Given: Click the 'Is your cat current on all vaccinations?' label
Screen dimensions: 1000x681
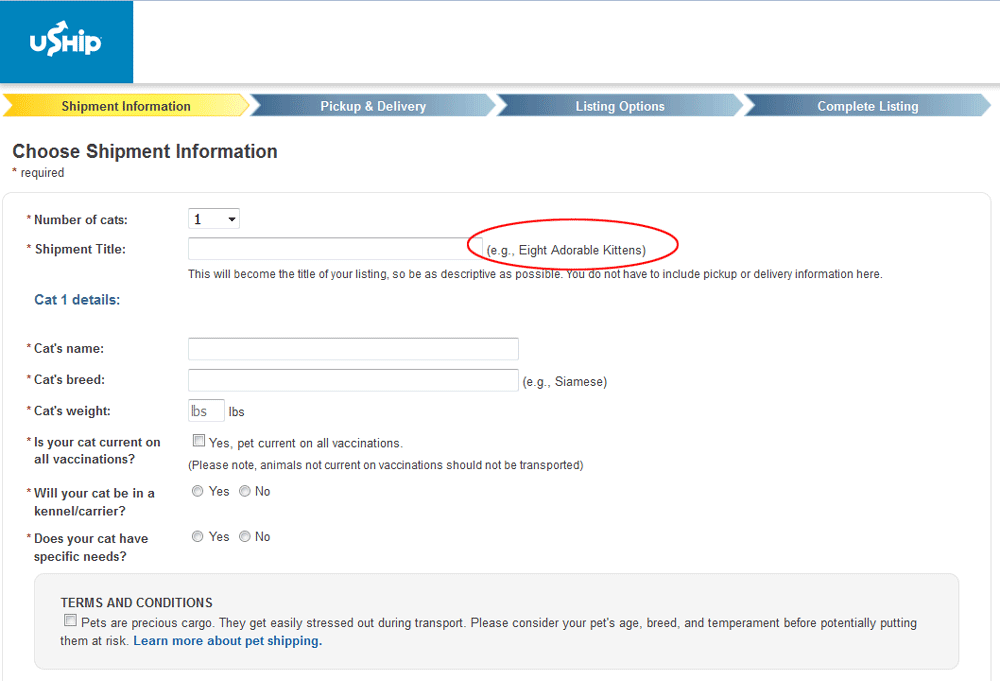Looking at the screenshot, I should [x=97, y=451].
